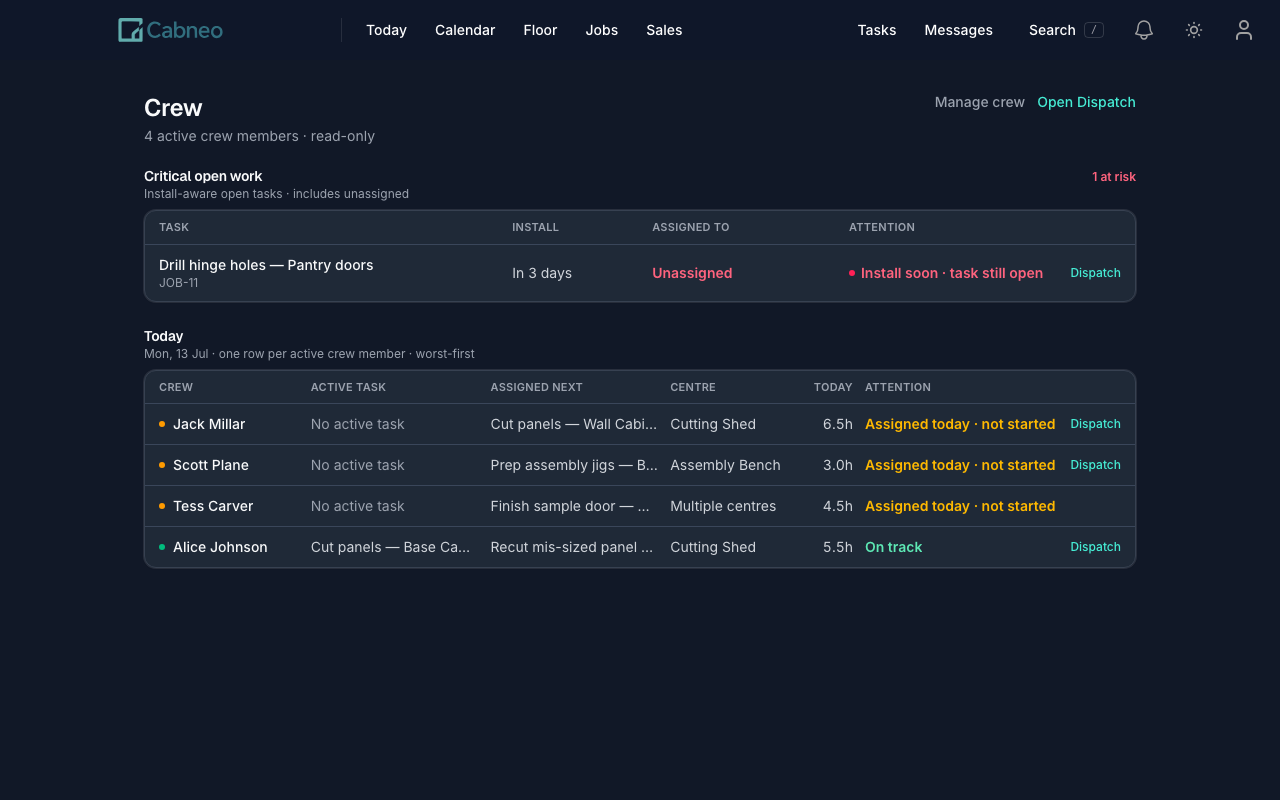This screenshot has height=800, width=1280.
Task: Click Alice's active task 'Cut panels — Base Ca...'
Action: coord(390,547)
